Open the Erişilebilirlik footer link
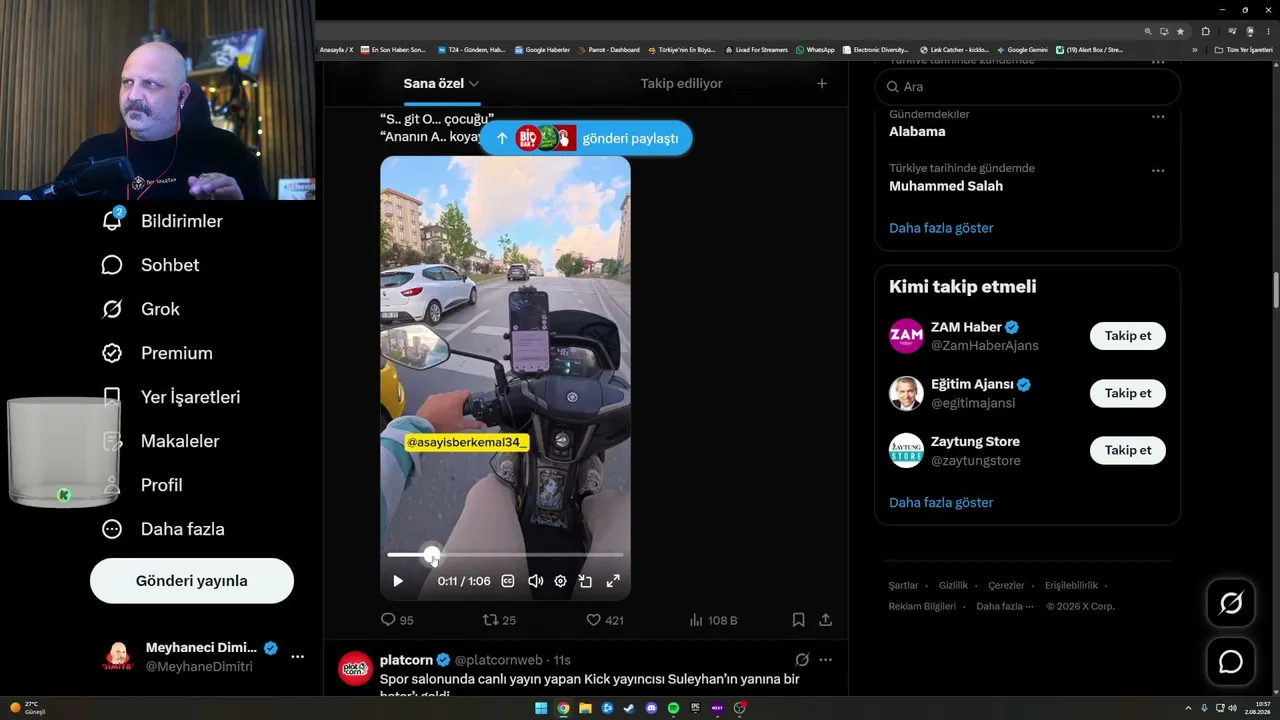The image size is (1280, 720). point(1071,586)
